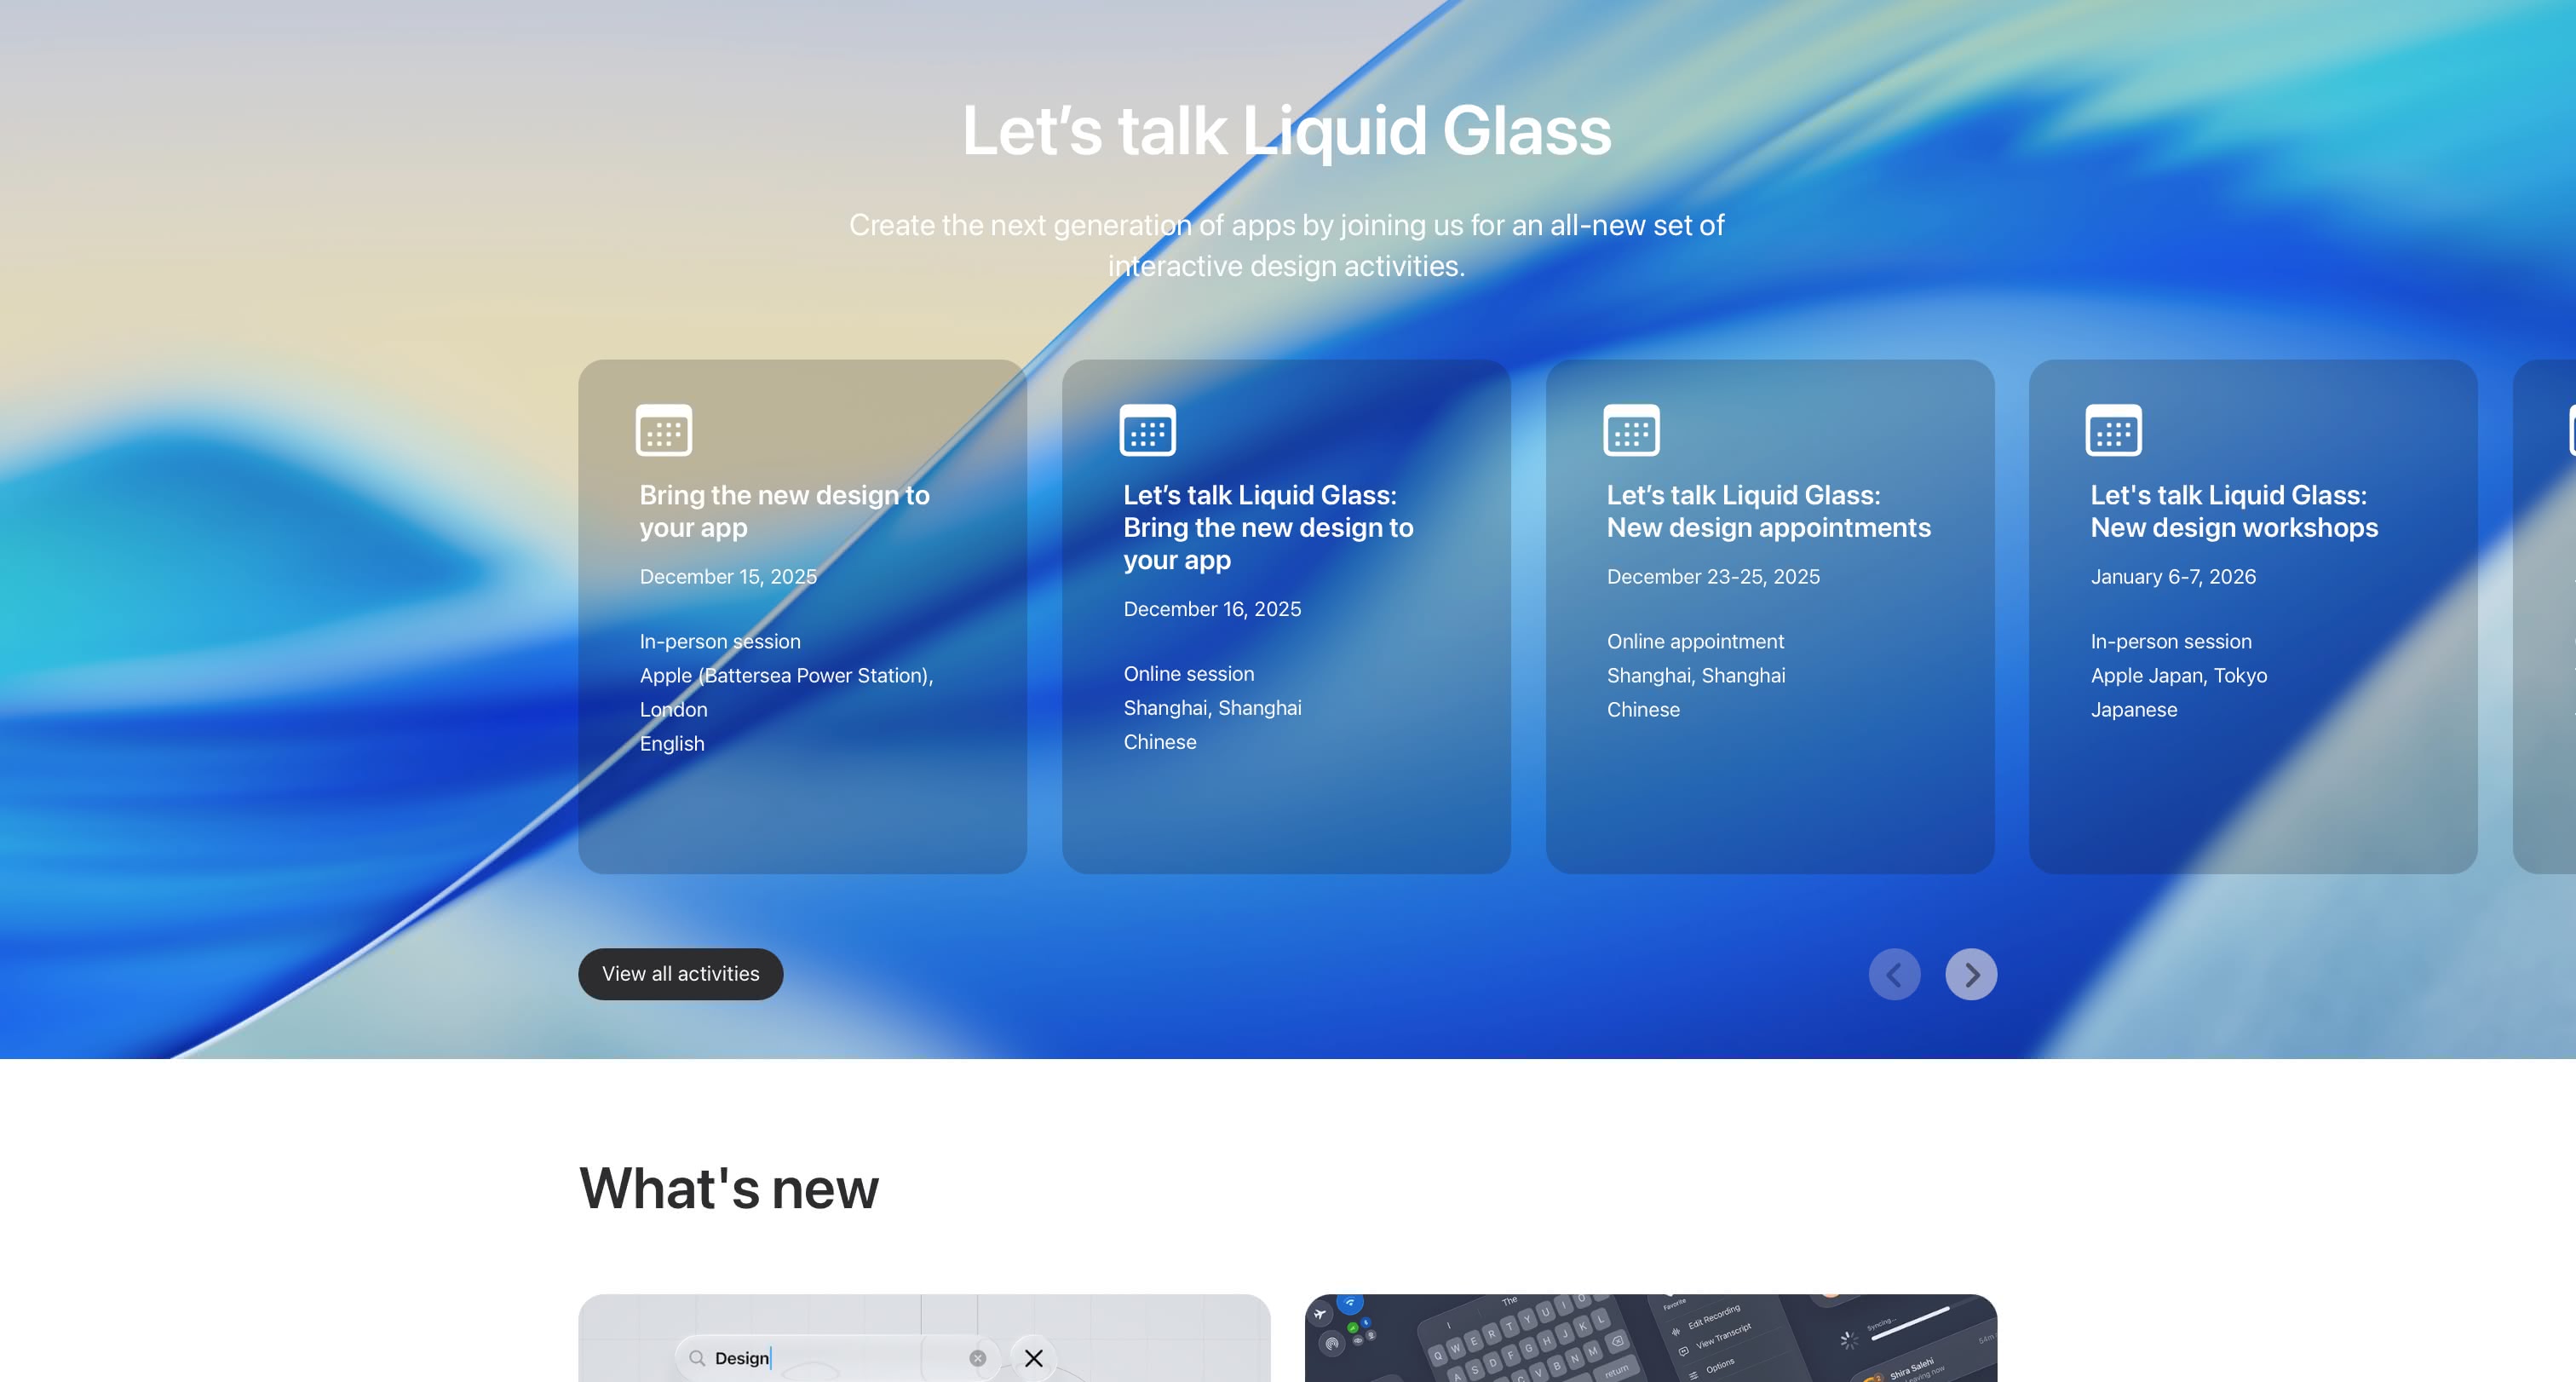Tap the backspace key on the on-screen keyboard
Viewport: 2576px width, 1382px height.
coord(1617,1341)
